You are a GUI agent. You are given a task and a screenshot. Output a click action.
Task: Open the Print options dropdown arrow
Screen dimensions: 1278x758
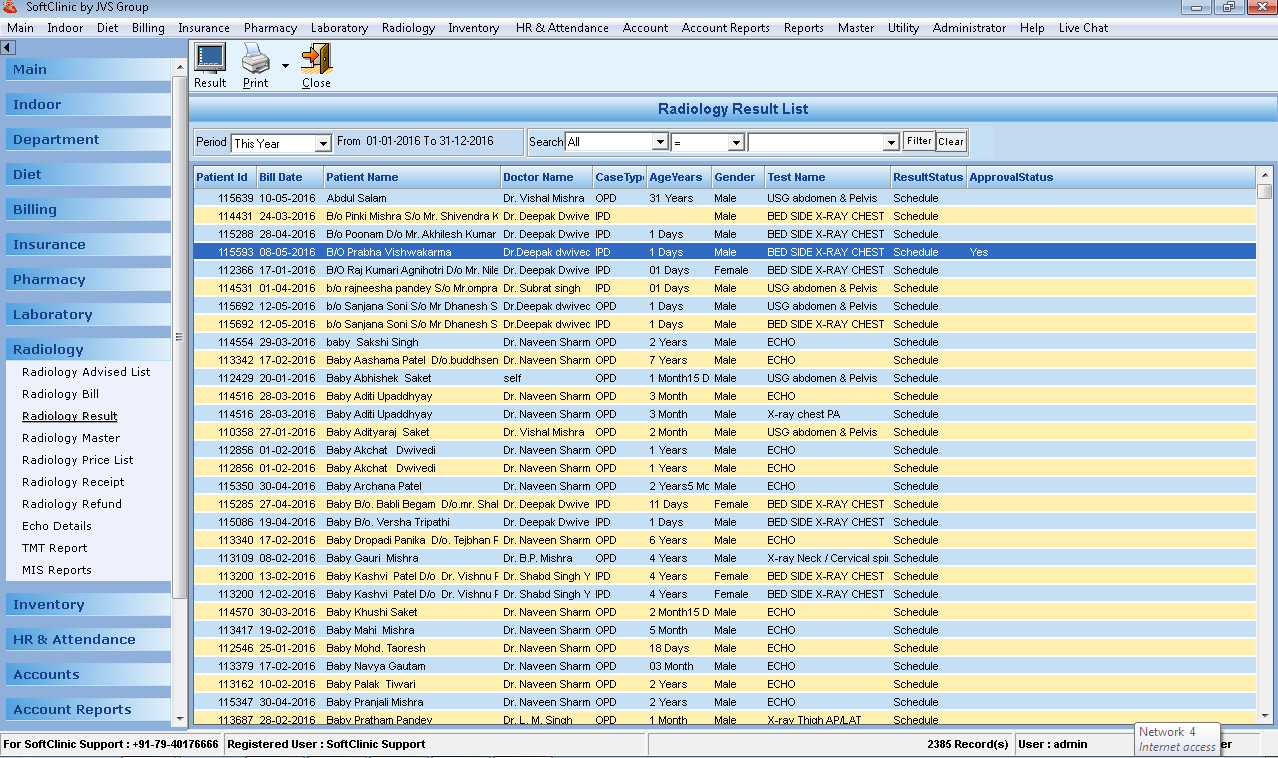285,66
